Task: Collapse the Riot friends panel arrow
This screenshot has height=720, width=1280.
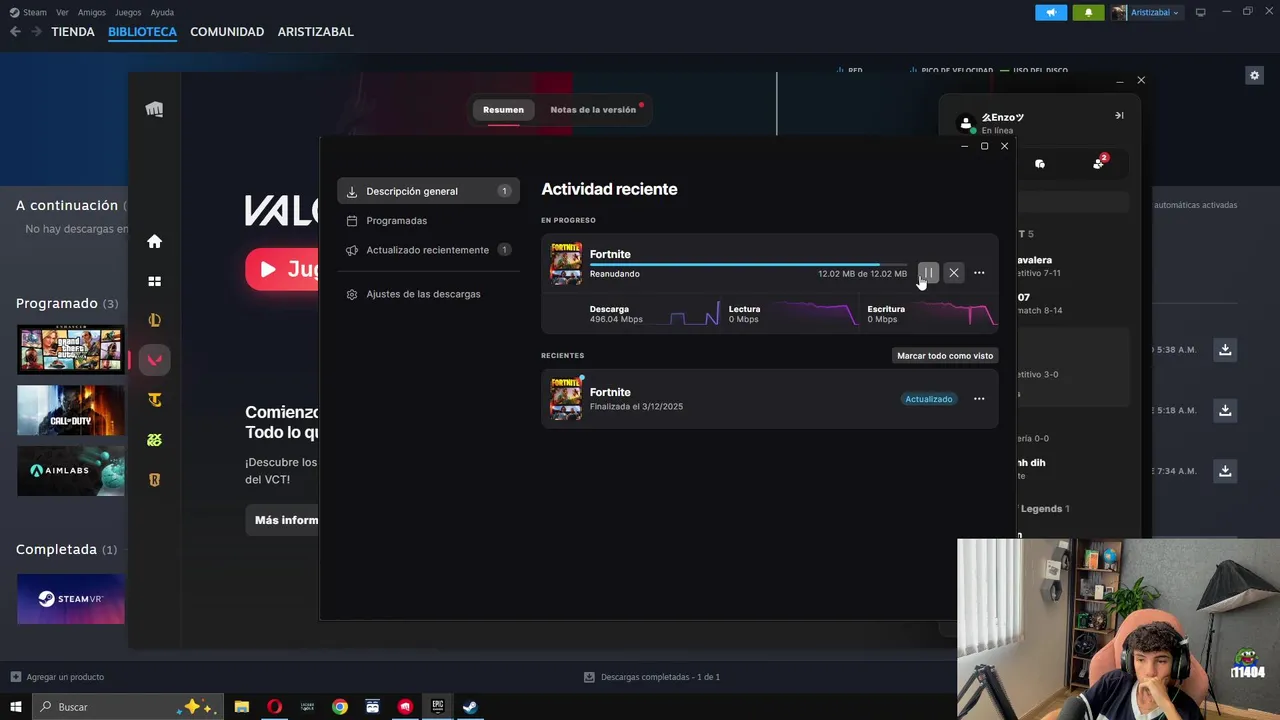Action: click(x=1119, y=115)
